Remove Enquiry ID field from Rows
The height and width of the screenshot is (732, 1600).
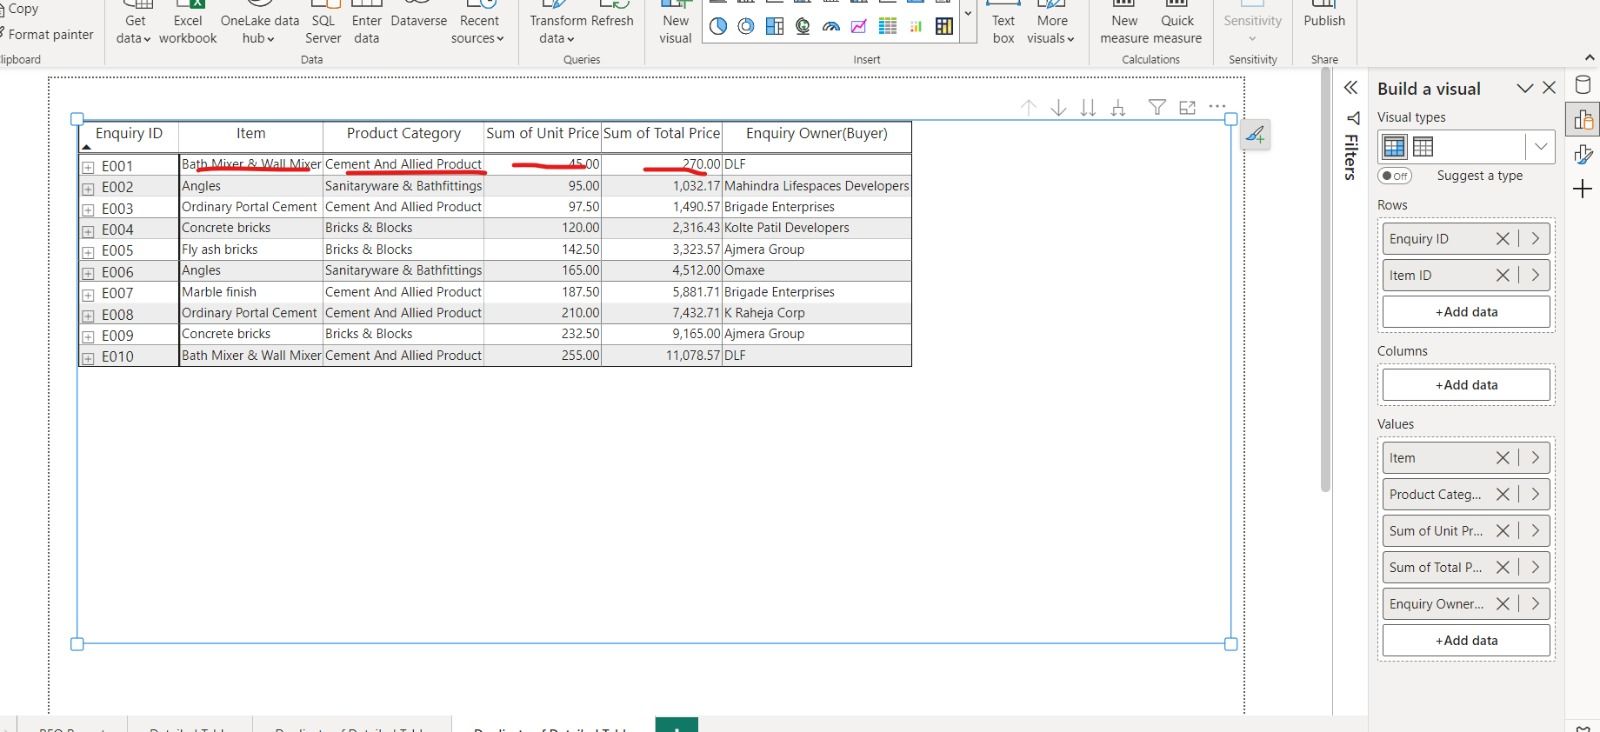coord(1502,239)
